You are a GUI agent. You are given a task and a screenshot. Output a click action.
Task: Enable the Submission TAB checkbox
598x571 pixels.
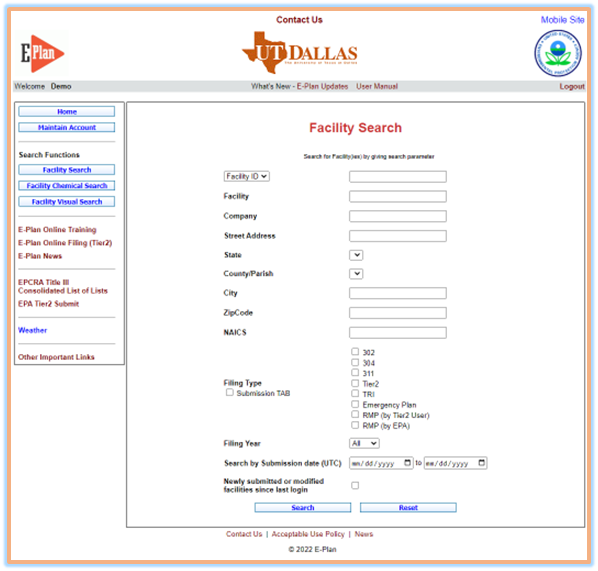[230, 392]
